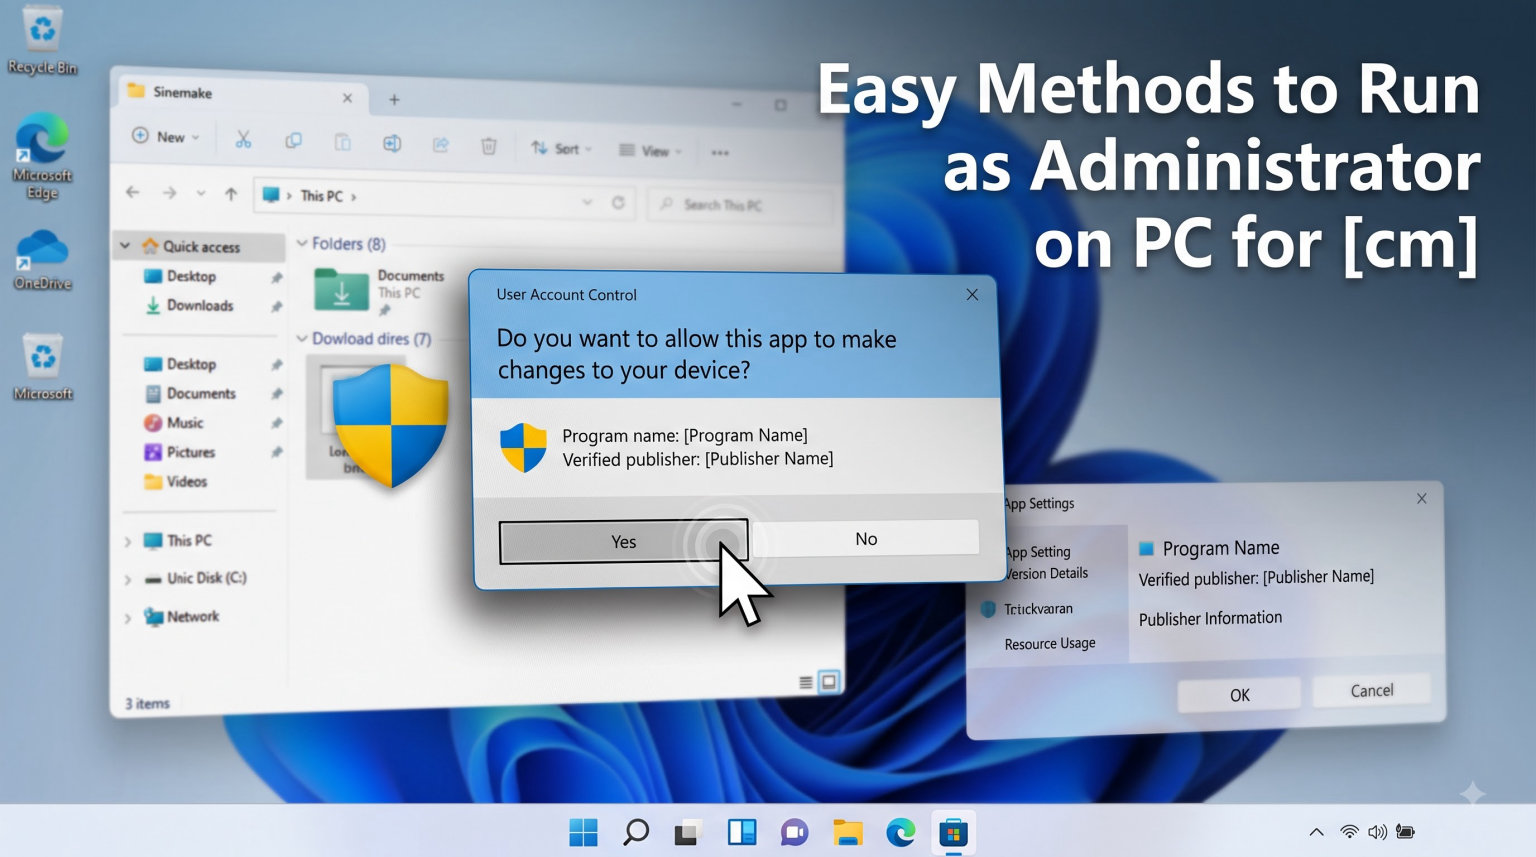Expand the Network tree node
The image size is (1536, 857).
[127, 618]
